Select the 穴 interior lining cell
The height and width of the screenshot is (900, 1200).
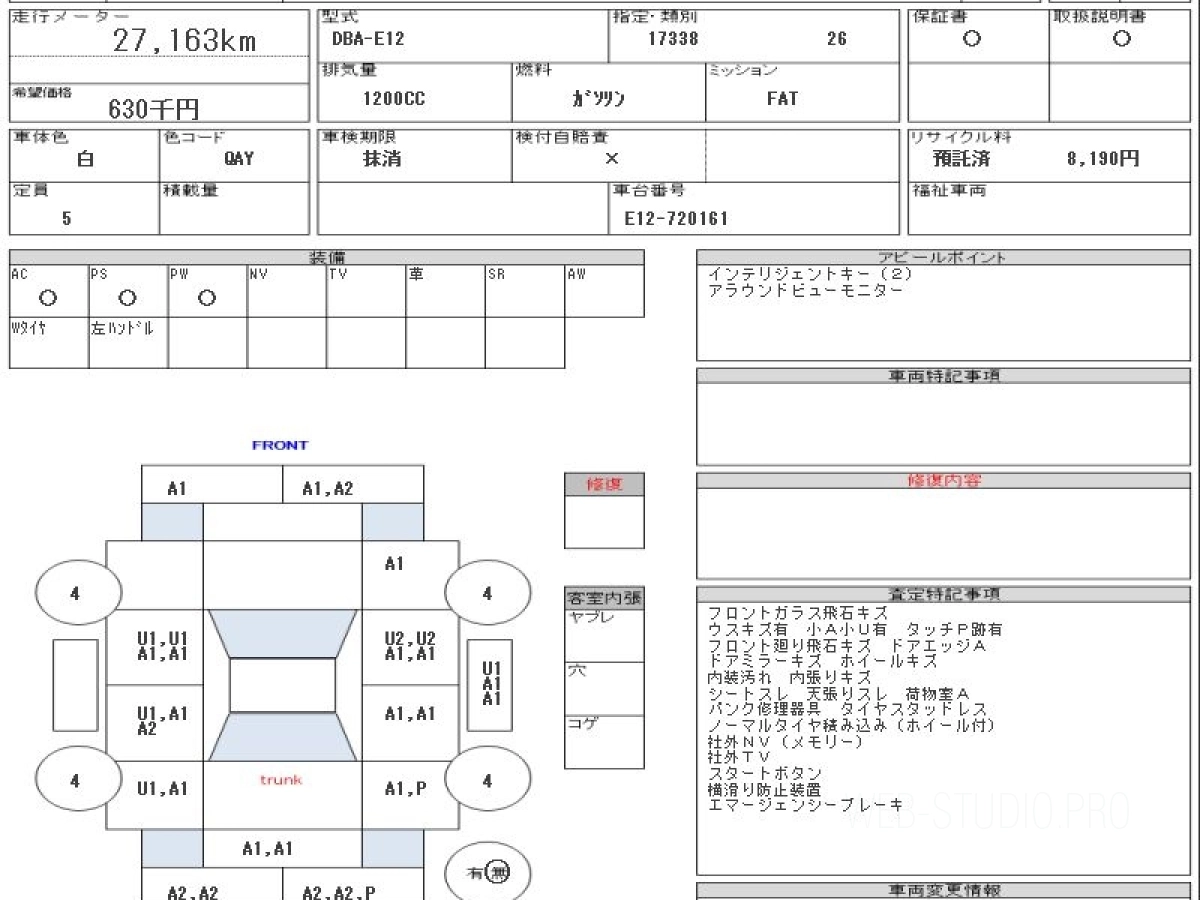tap(604, 688)
